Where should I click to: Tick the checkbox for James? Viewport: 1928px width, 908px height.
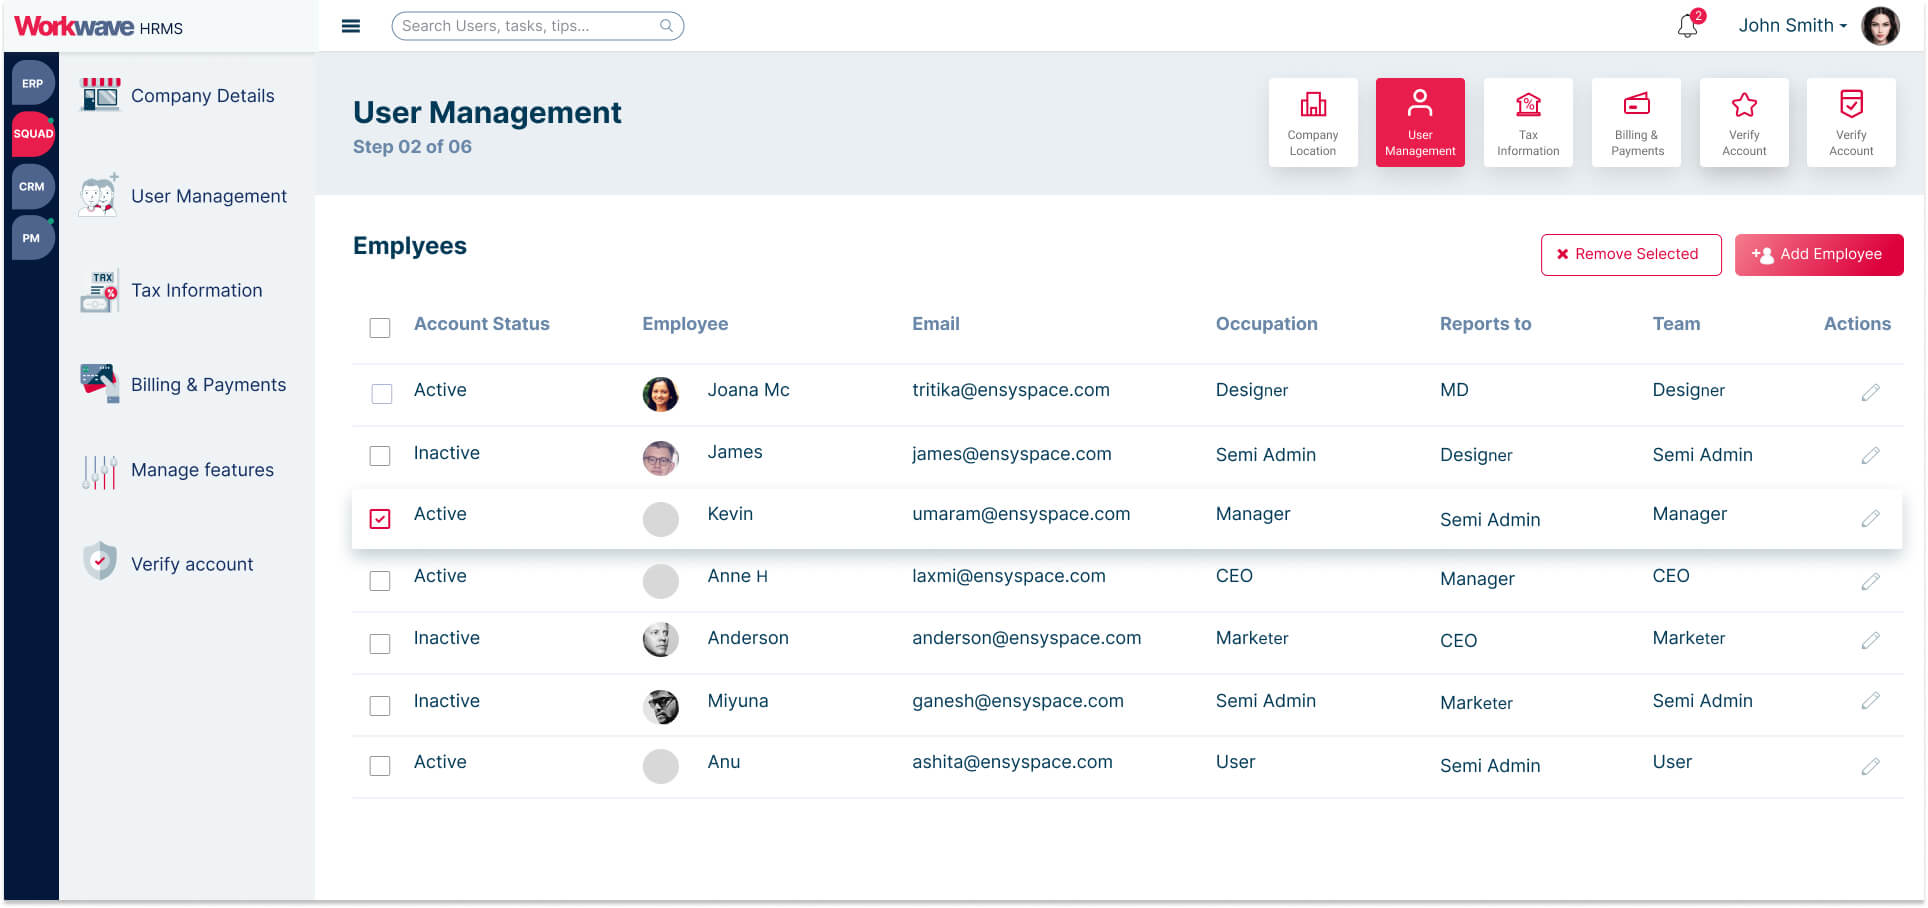click(380, 456)
